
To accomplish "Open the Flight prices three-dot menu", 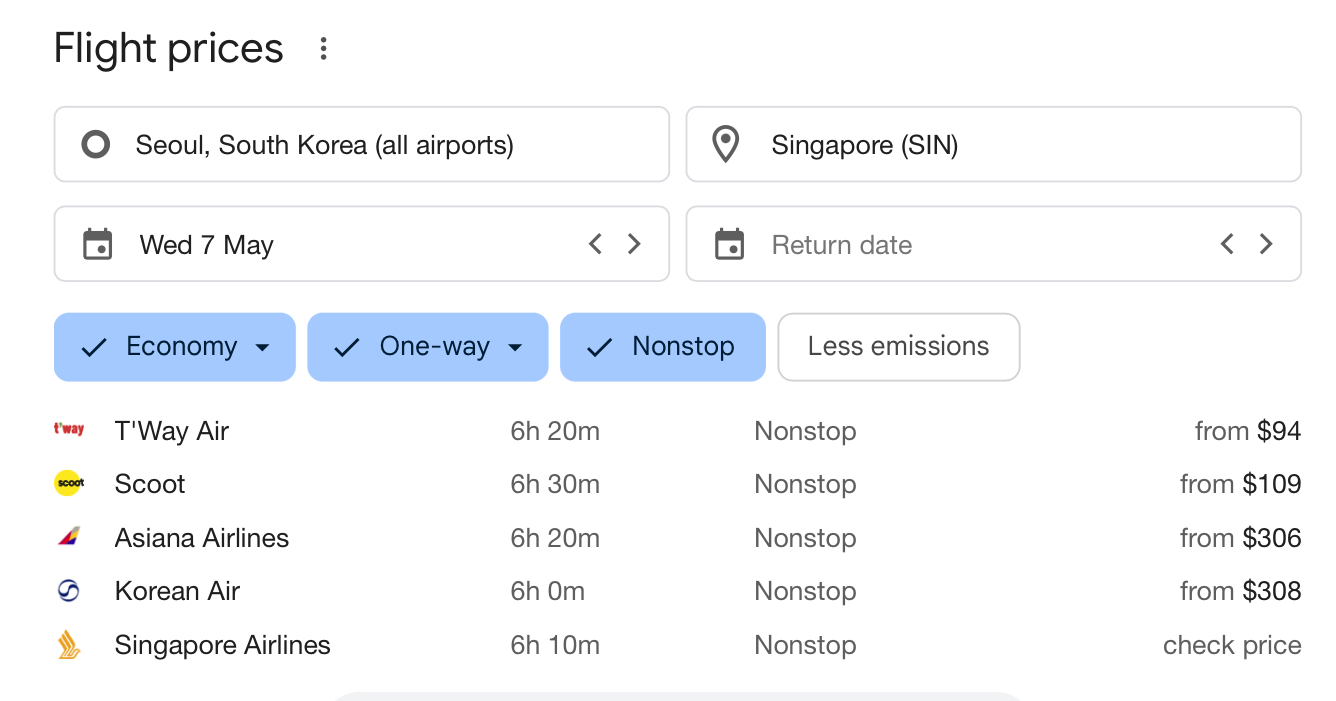I will click(x=323, y=49).
